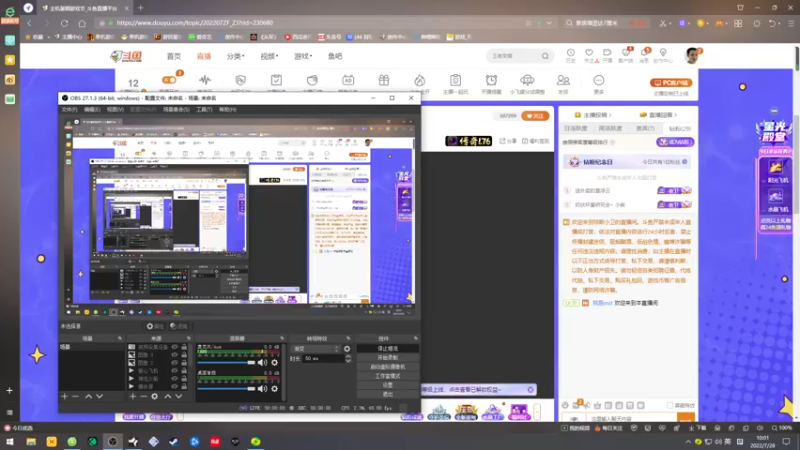Open transition properties gear in OBS
800x450 pixels.
click(347, 349)
